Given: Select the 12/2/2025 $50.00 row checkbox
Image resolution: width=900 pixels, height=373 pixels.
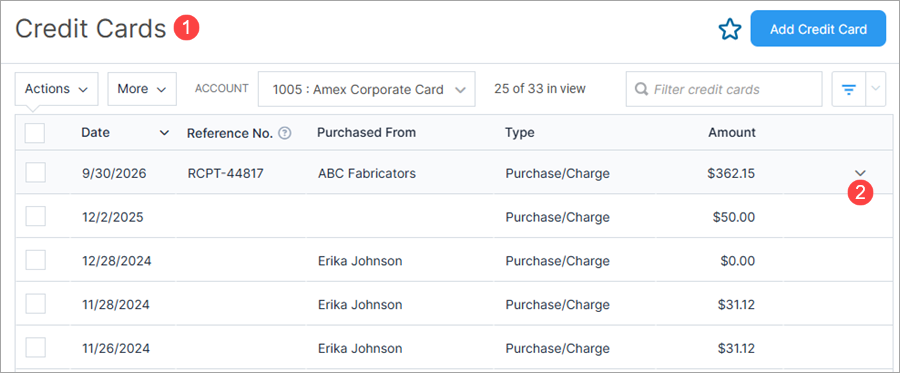Looking at the screenshot, I should pyautogui.click(x=36, y=216).
